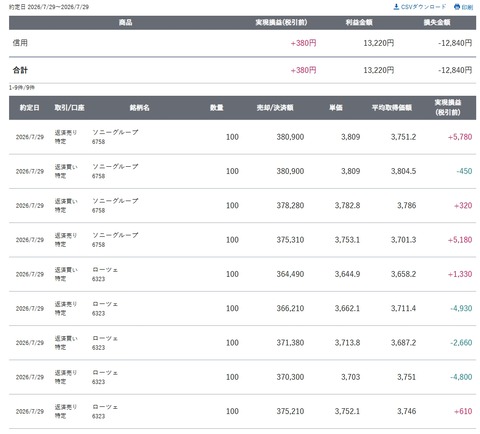Select 返済買い 特定 in the -450 row
Screen dimensions: 480x434
tap(66, 171)
